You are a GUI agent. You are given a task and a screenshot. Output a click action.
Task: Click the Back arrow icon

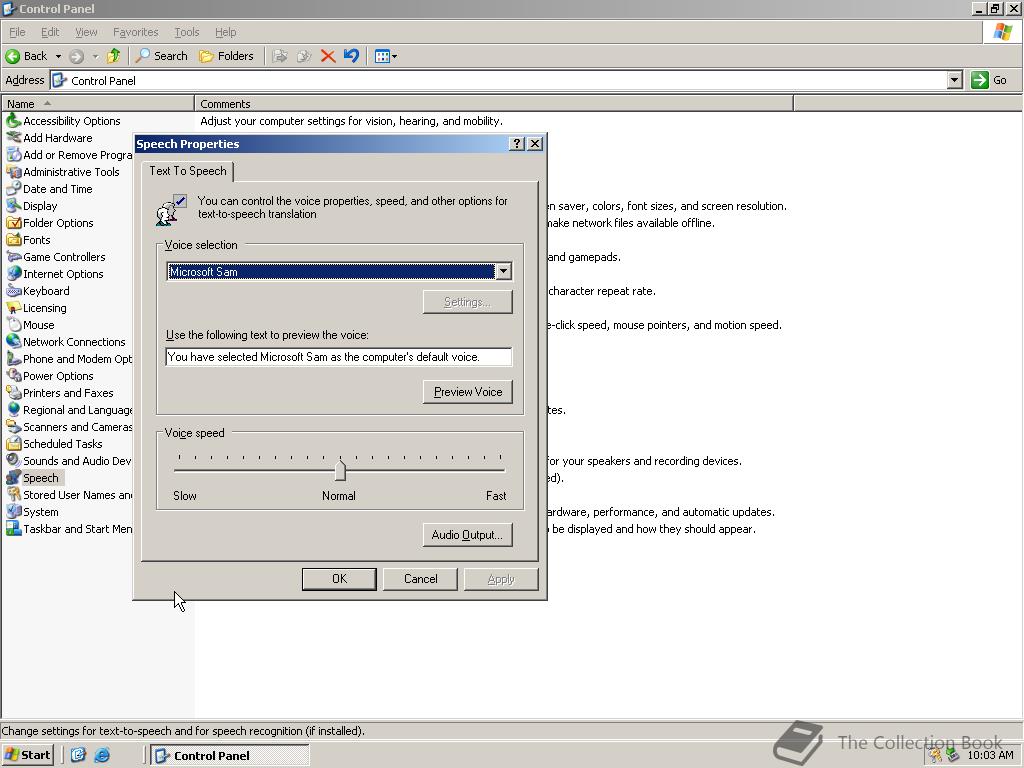(x=12, y=56)
